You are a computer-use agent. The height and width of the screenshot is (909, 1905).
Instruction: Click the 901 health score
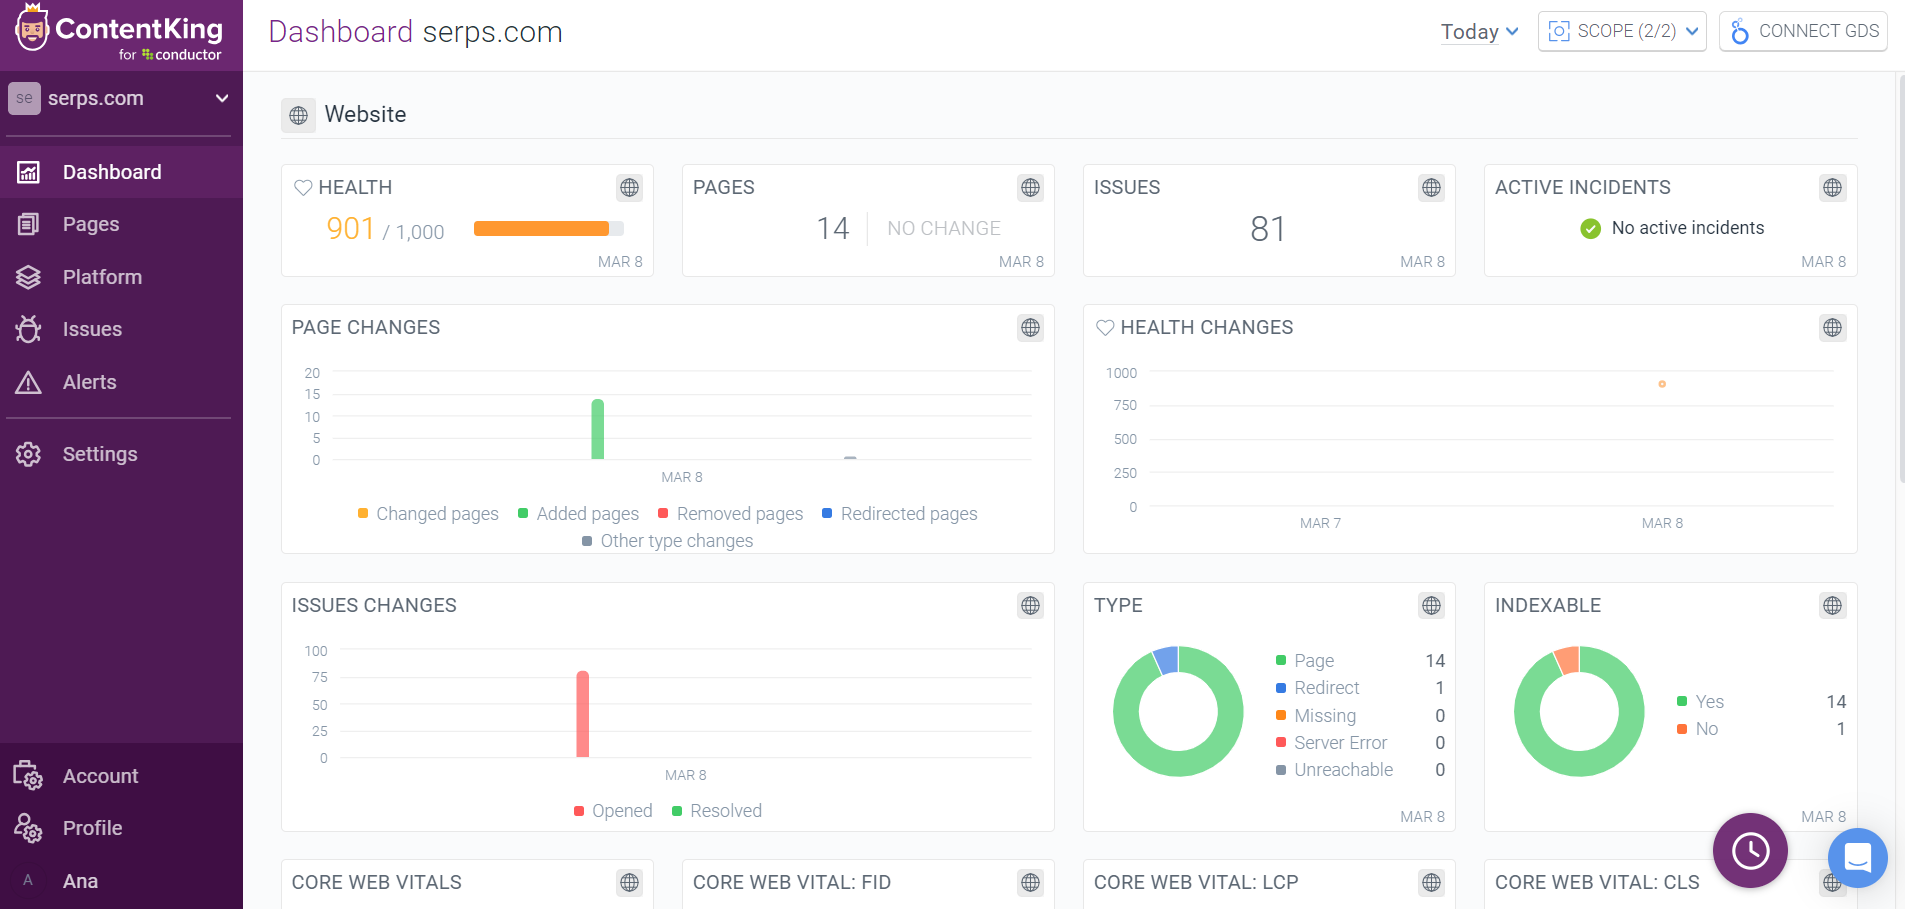tap(350, 229)
